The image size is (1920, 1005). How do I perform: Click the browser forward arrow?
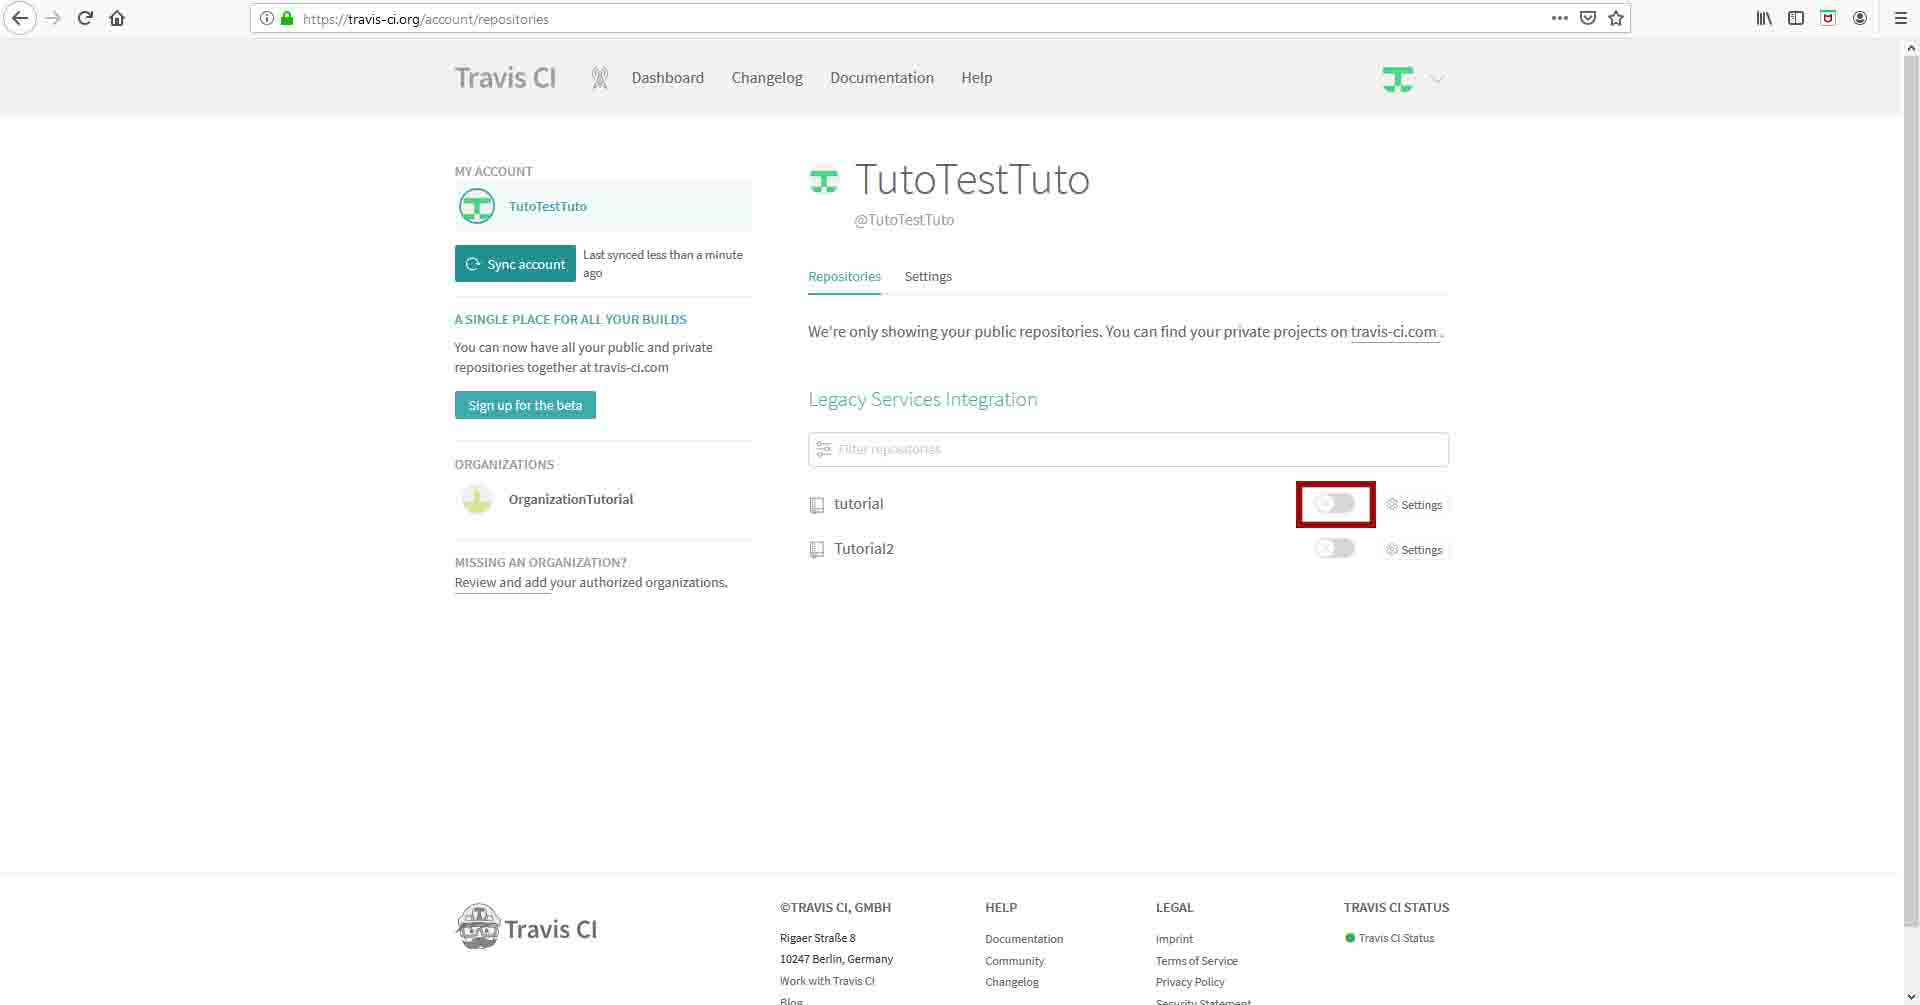coord(53,18)
